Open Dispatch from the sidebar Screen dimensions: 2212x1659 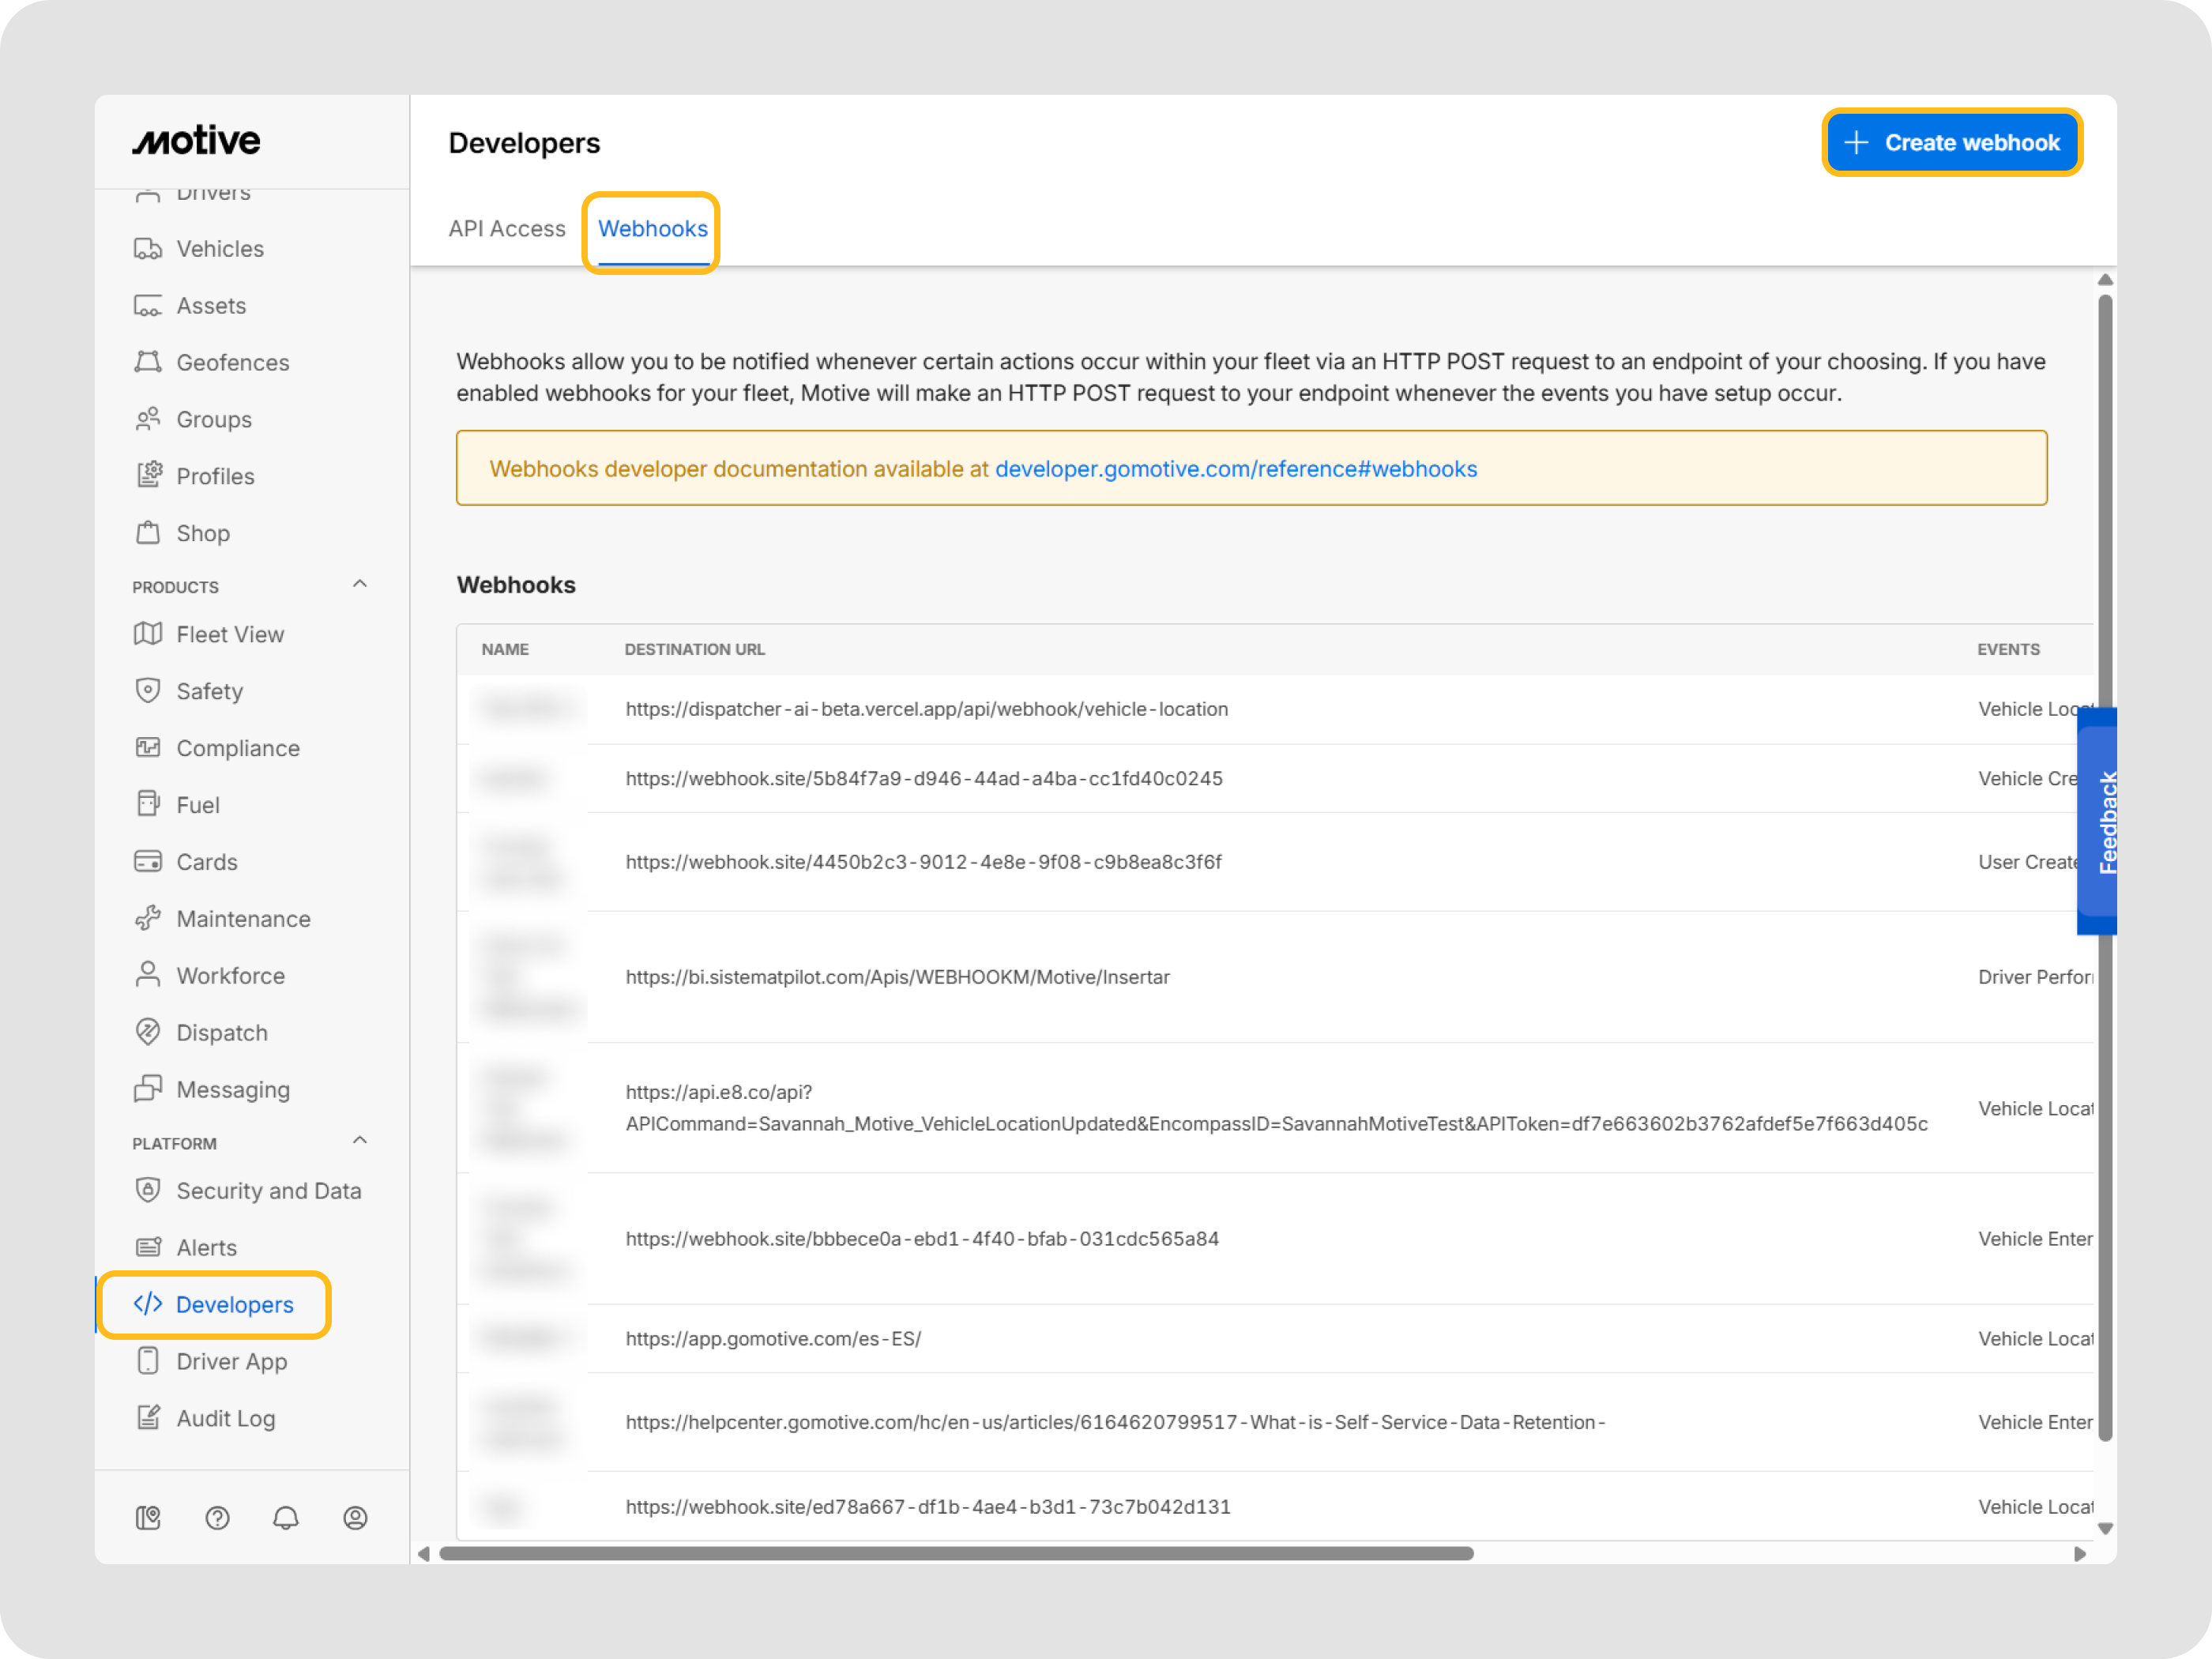point(221,1032)
